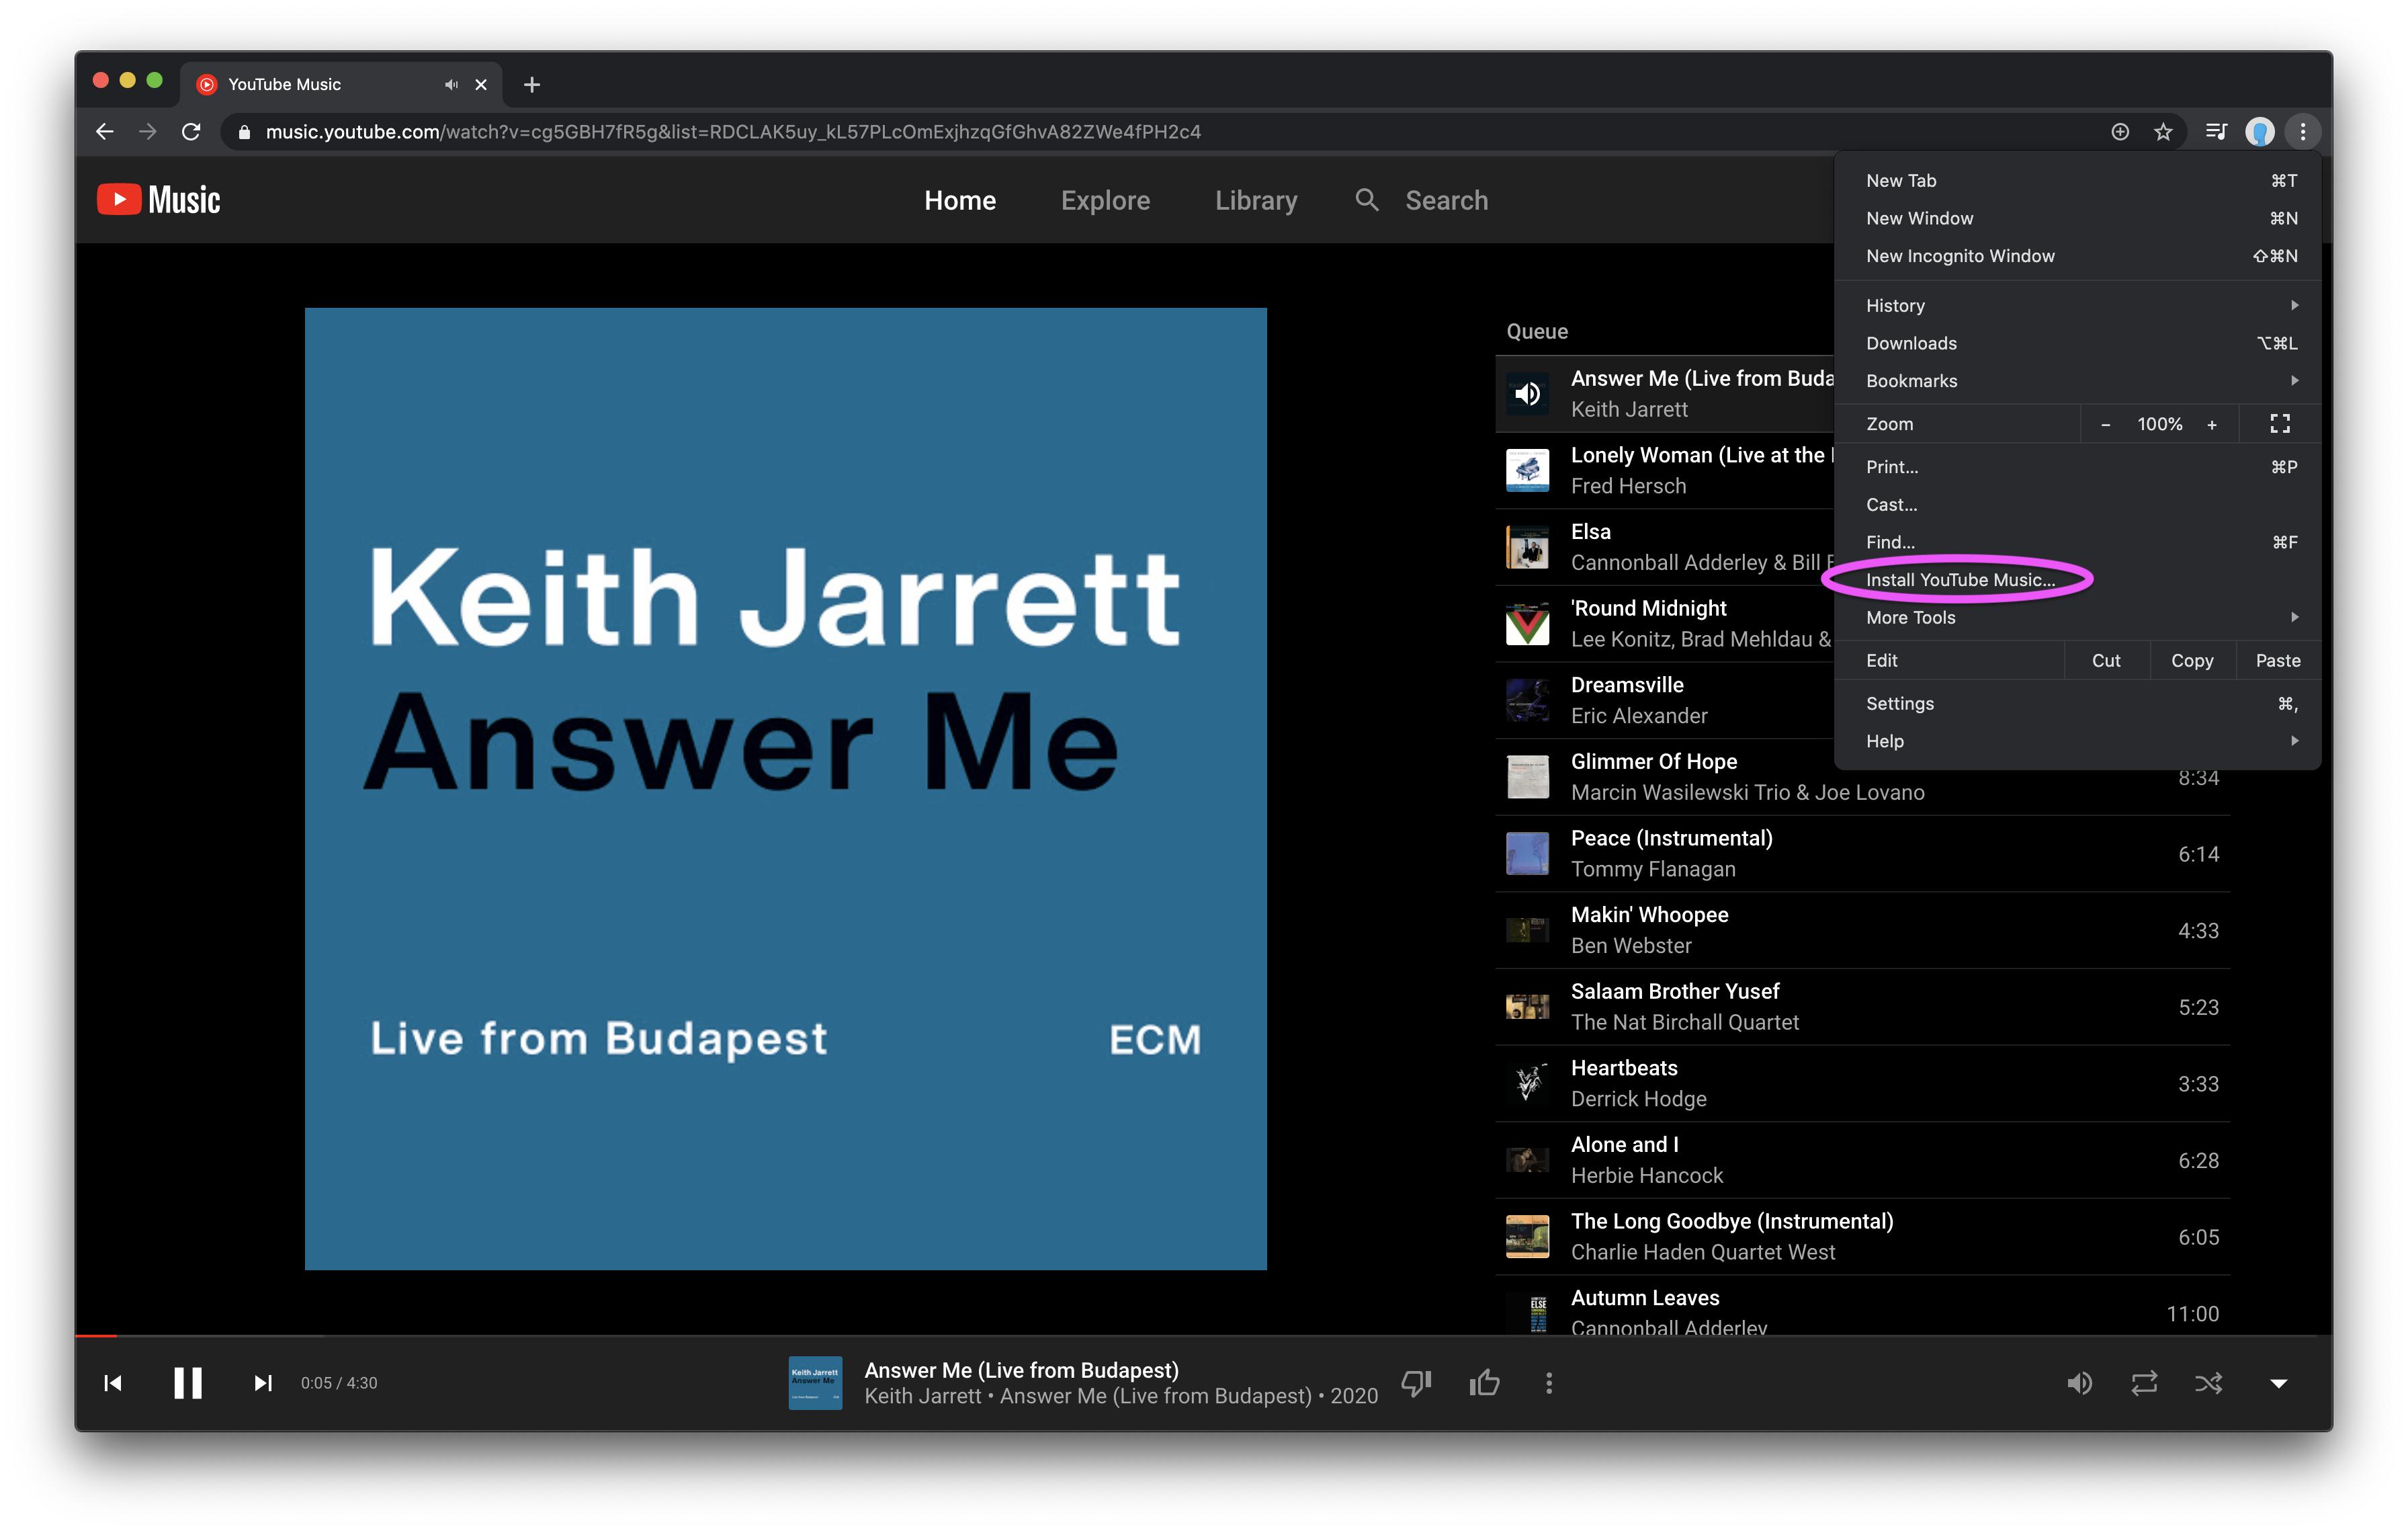Screen dimensions: 2408x1531
Task: Skip to the previous track
Action: tap(113, 1383)
